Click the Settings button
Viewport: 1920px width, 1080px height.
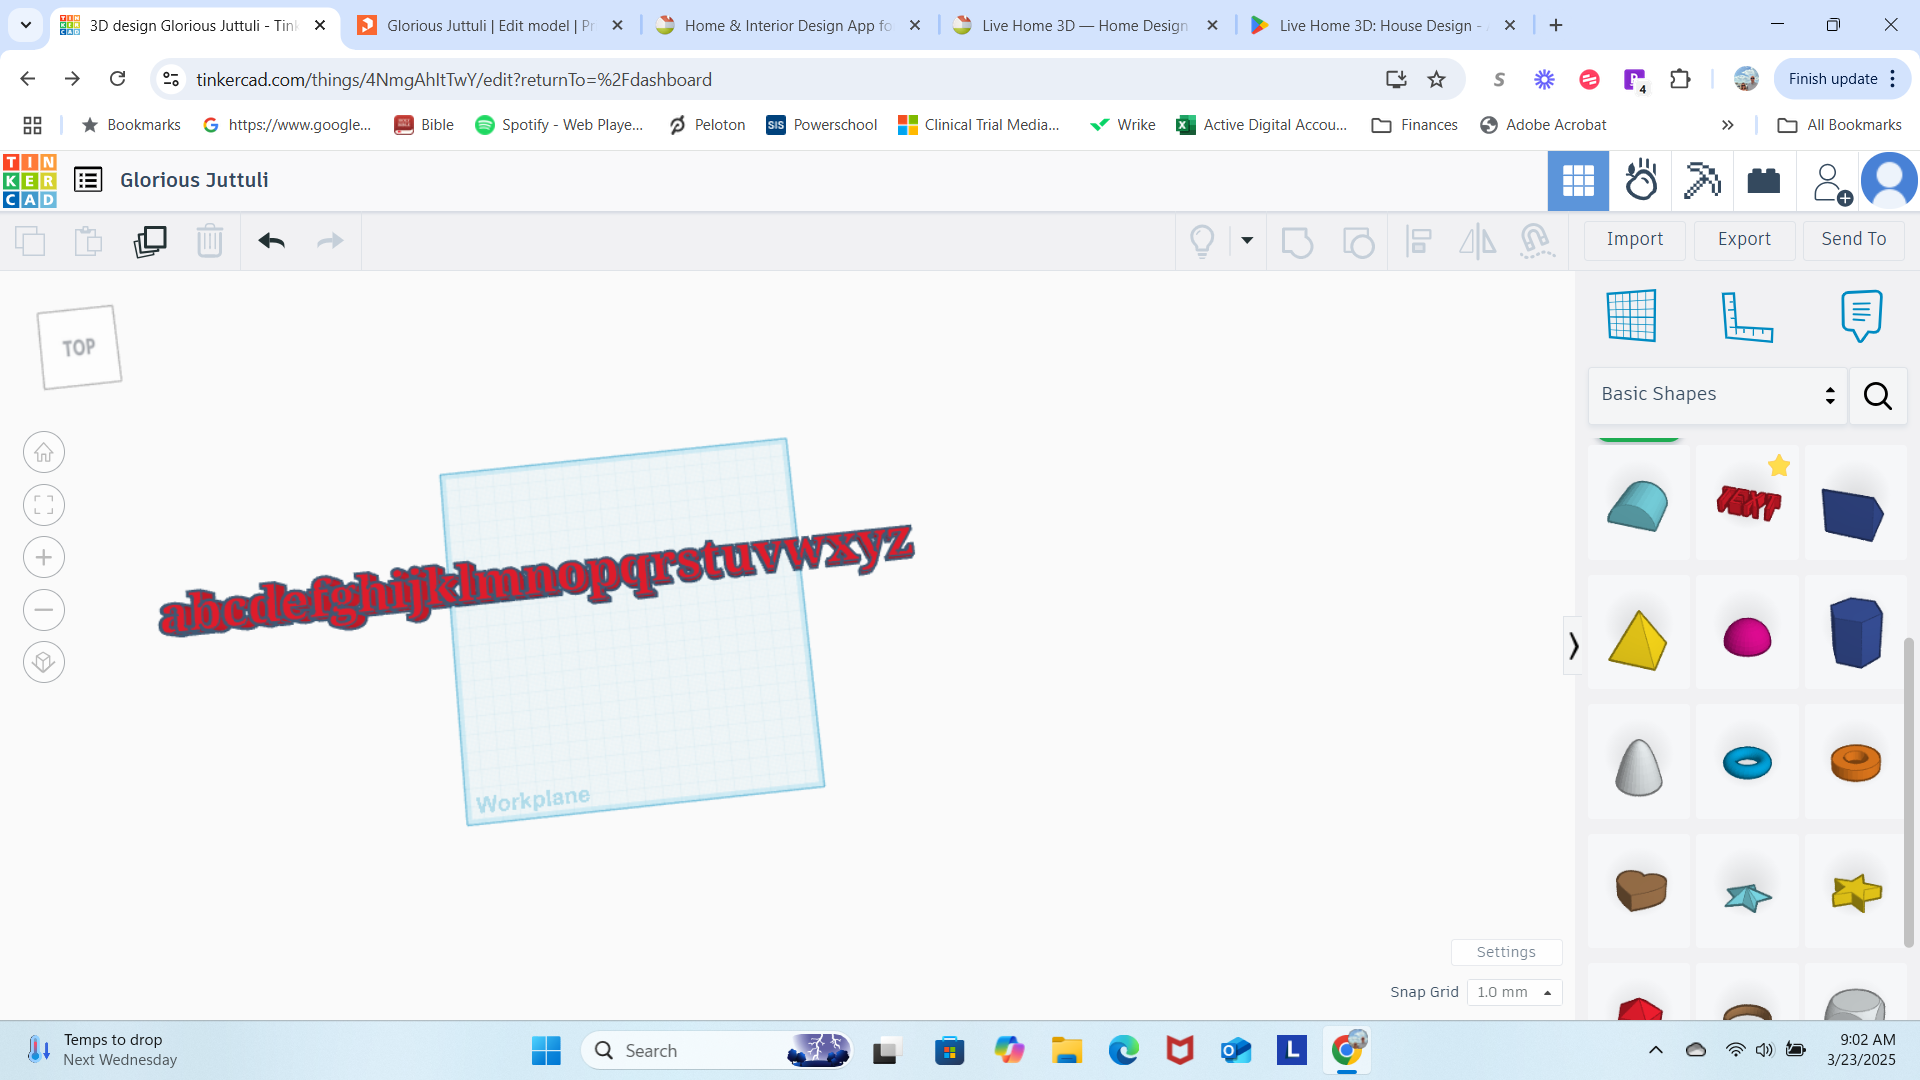click(x=1506, y=952)
